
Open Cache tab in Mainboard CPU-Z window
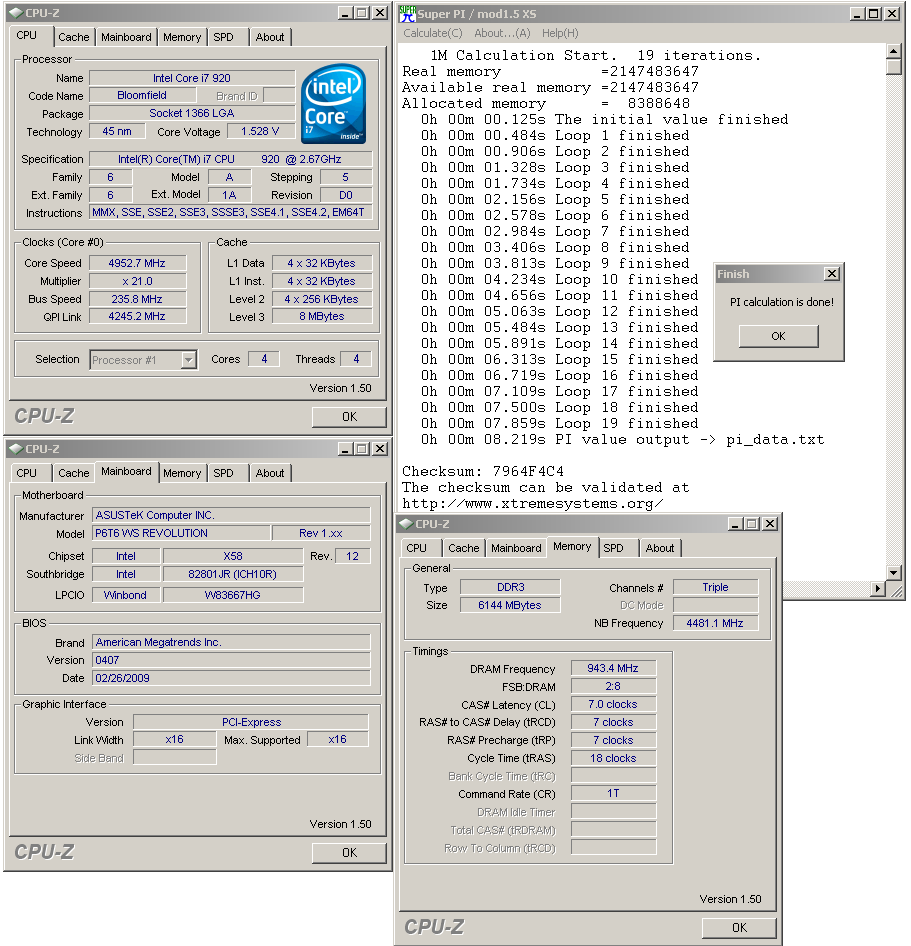coord(74,474)
